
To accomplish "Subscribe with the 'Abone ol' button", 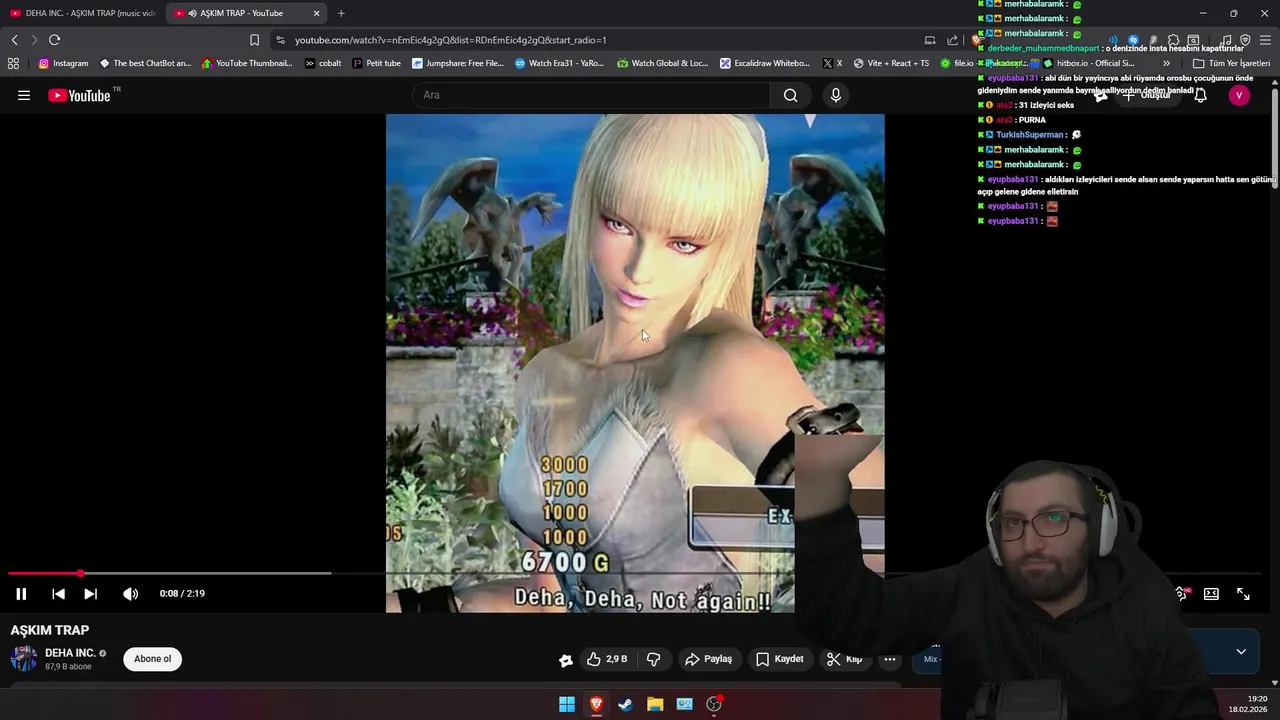I will [153, 659].
